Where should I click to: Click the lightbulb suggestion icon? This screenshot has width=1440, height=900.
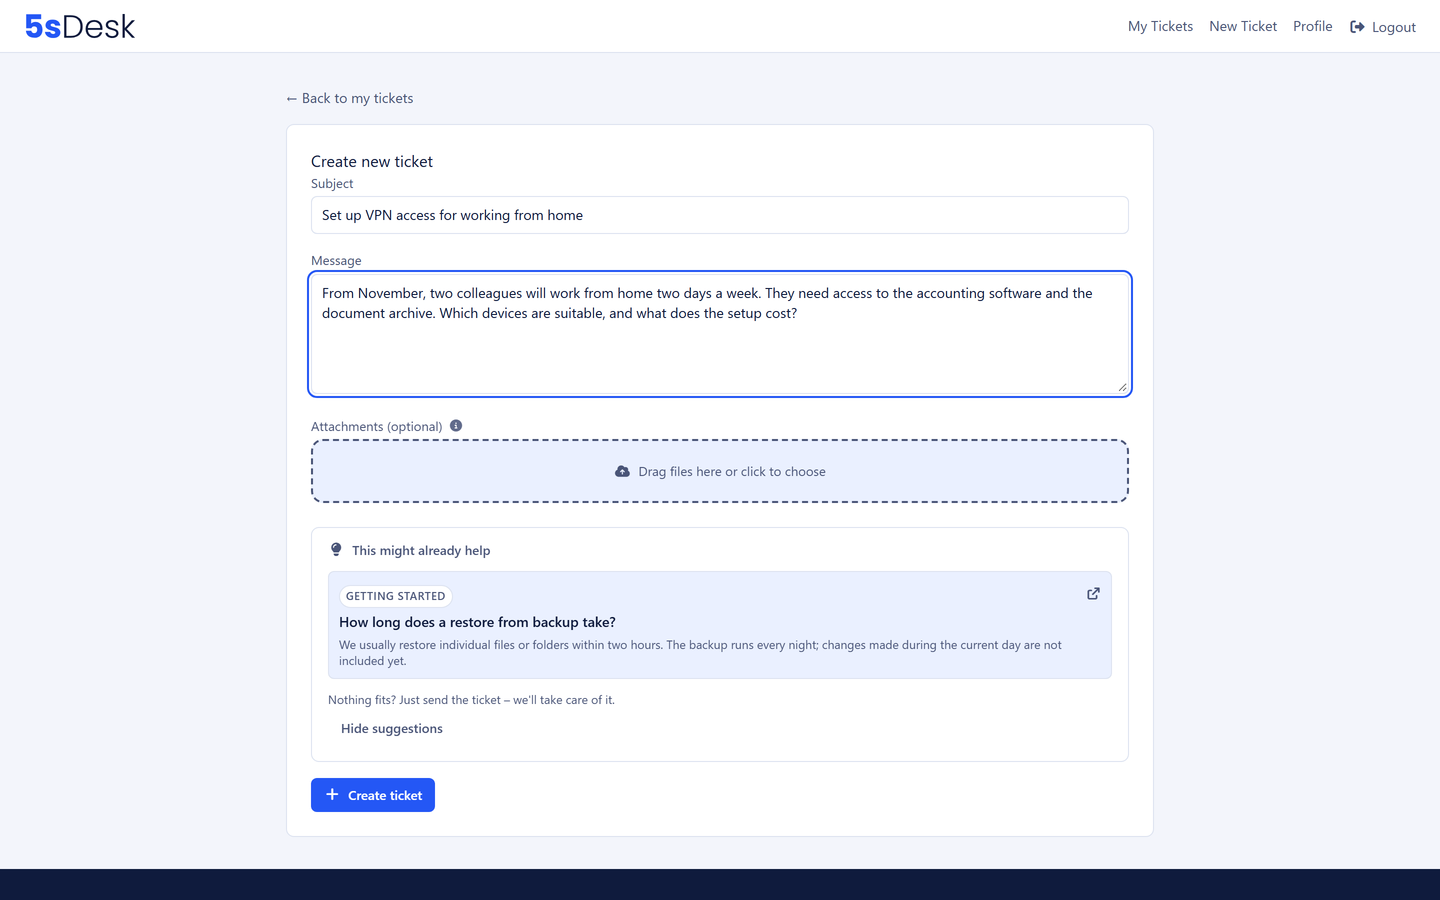(x=336, y=550)
